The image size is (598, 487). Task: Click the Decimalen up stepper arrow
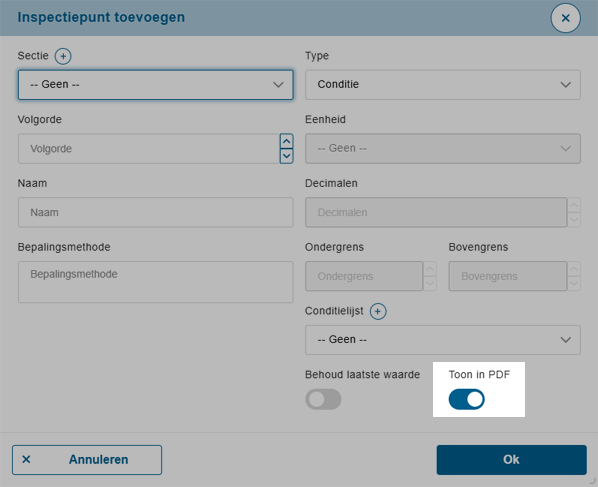(574, 205)
